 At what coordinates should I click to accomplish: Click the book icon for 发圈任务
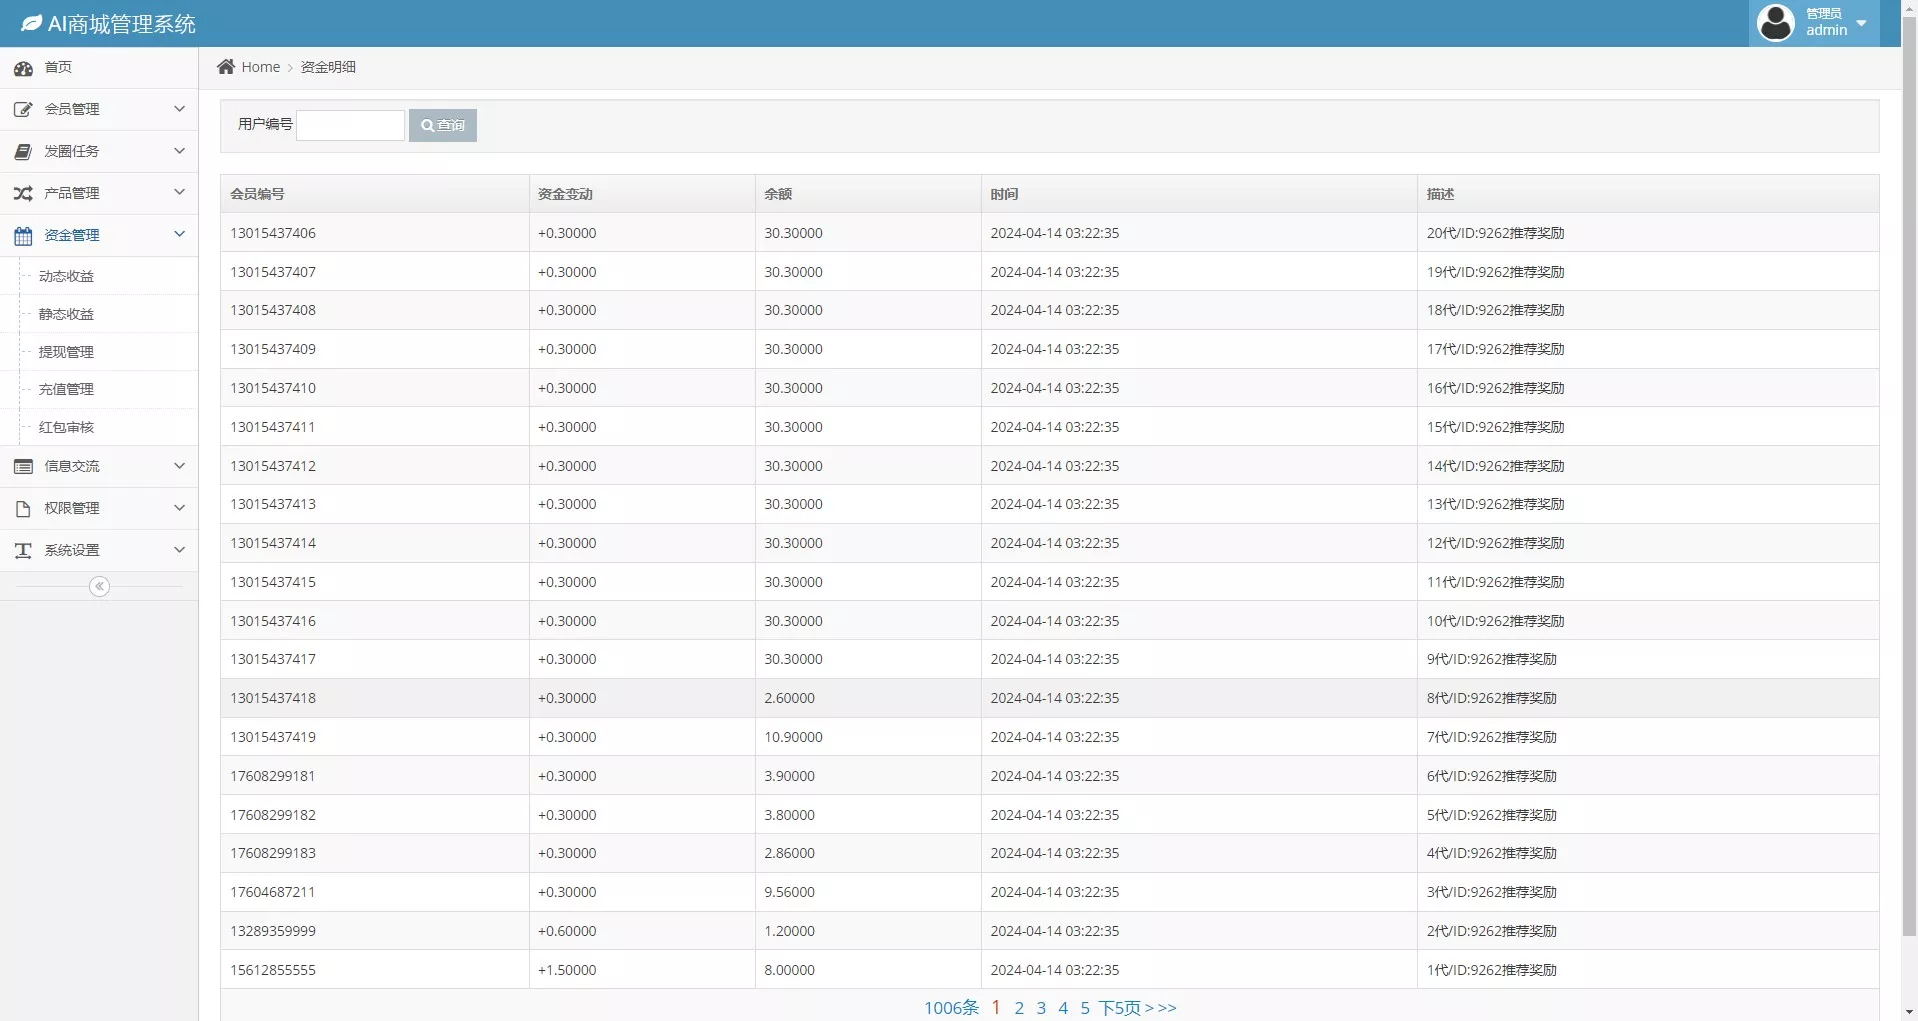tap(23, 152)
